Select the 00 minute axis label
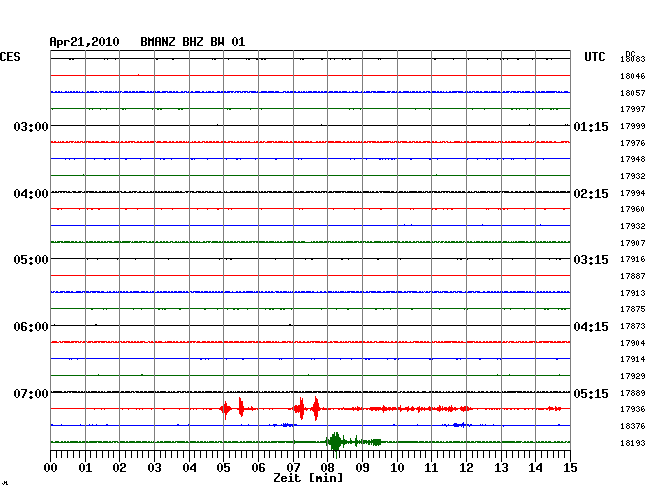Viewport: 650px width, 494px height. point(50,468)
